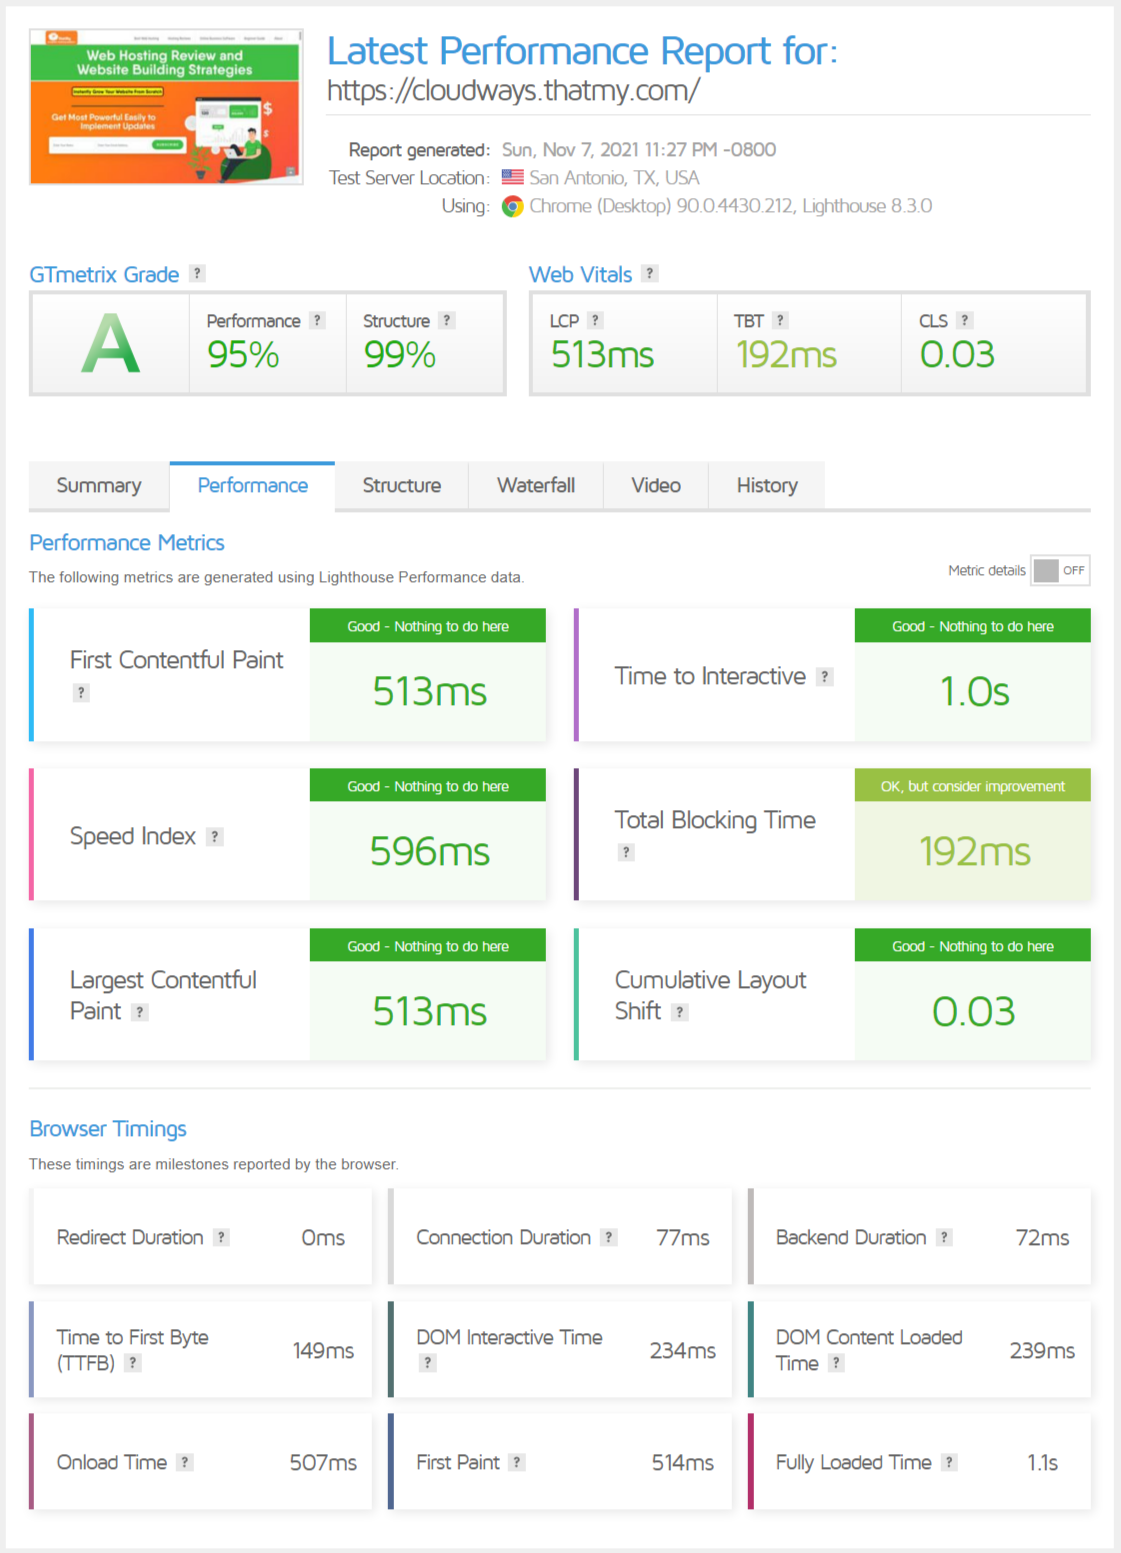Click the 95% performance score

[x=243, y=354]
